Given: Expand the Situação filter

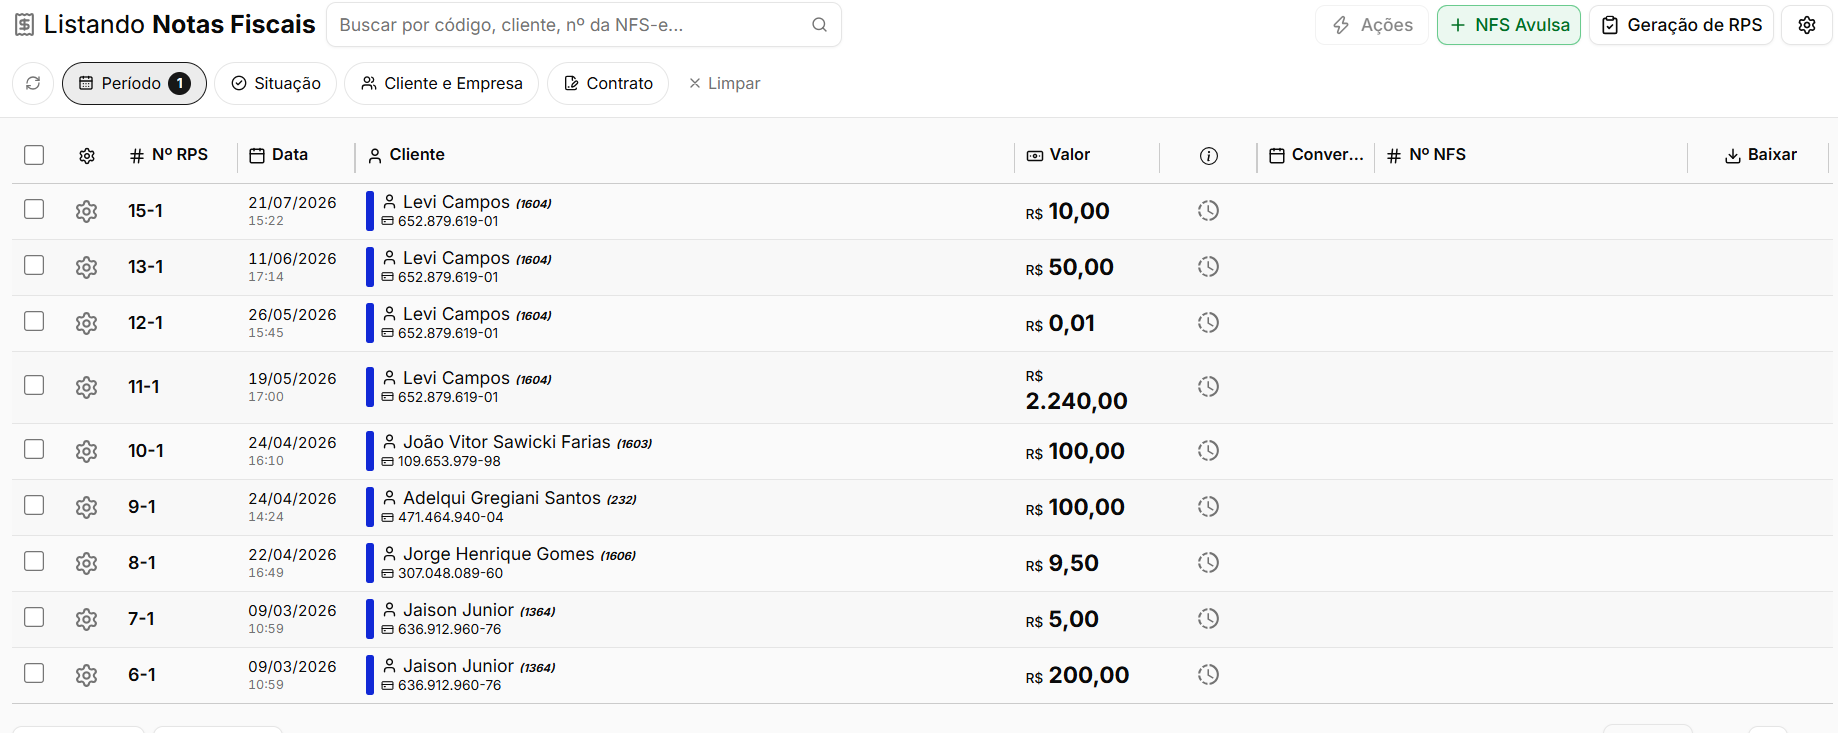Looking at the screenshot, I should pyautogui.click(x=276, y=83).
